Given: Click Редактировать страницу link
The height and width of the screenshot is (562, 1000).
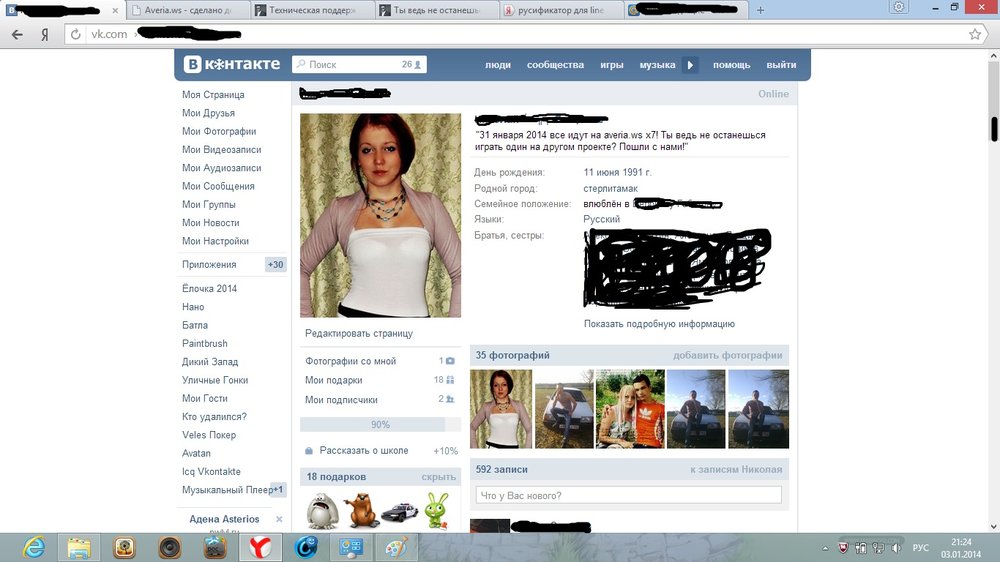Looking at the screenshot, I should [x=358, y=333].
